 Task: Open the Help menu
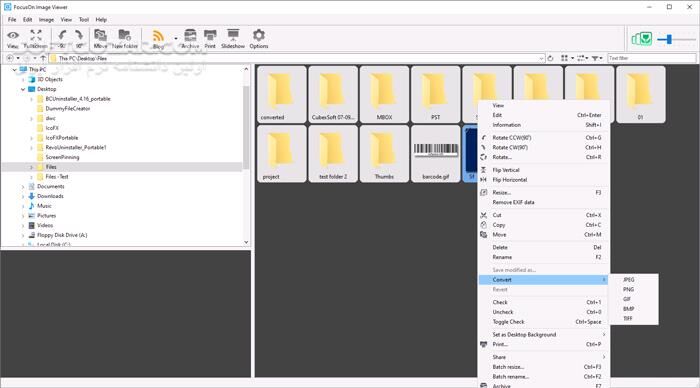click(101, 20)
